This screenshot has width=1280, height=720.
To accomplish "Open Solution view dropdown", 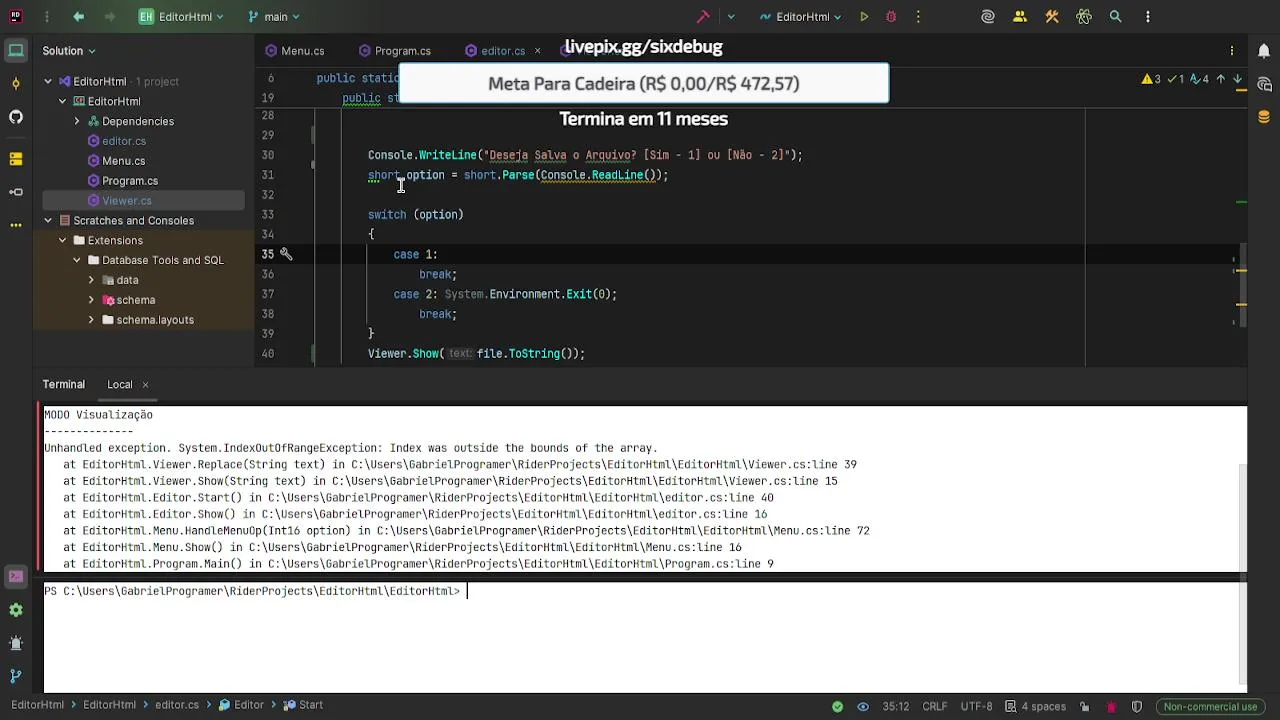I will (68, 51).
